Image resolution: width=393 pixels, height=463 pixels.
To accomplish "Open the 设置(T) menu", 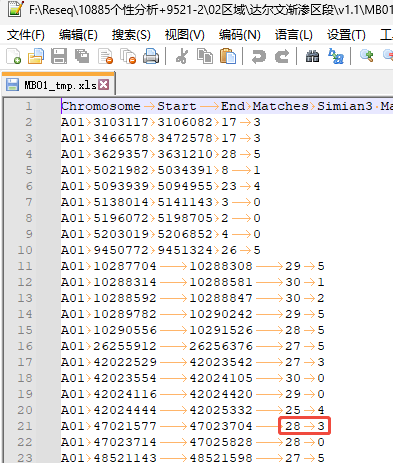I will click(x=346, y=35).
